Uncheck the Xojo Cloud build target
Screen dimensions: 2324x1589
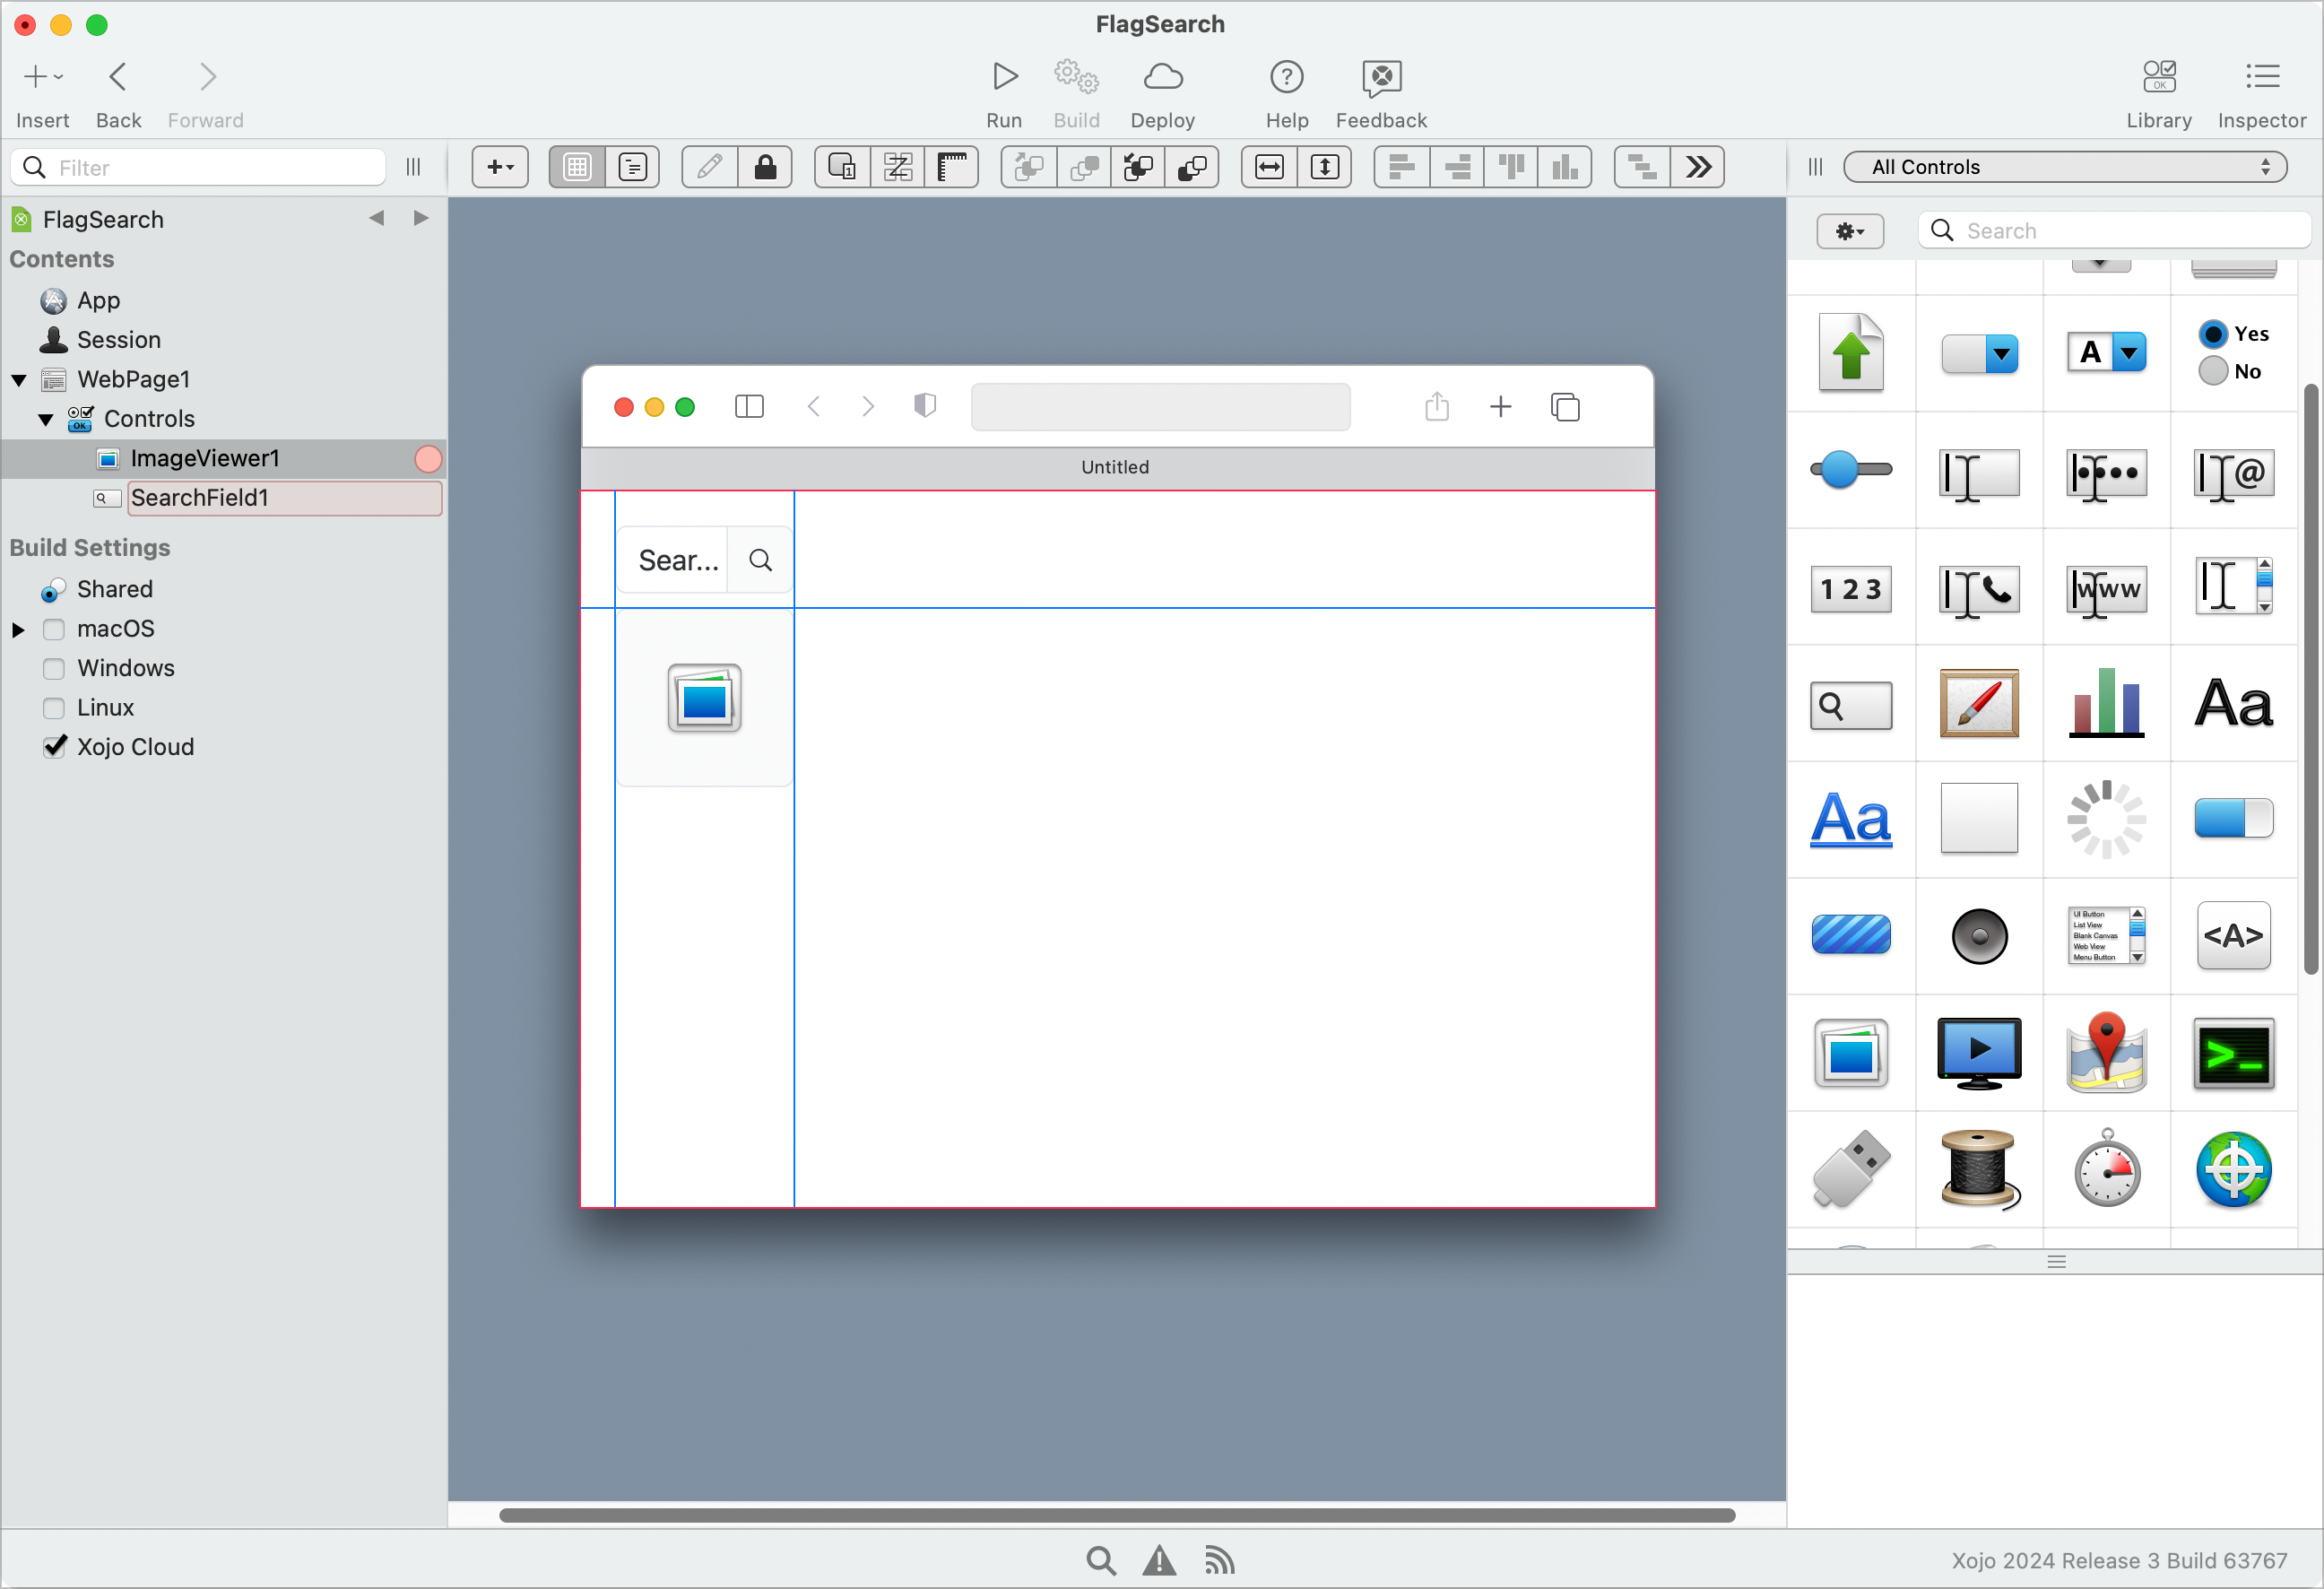[x=54, y=747]
